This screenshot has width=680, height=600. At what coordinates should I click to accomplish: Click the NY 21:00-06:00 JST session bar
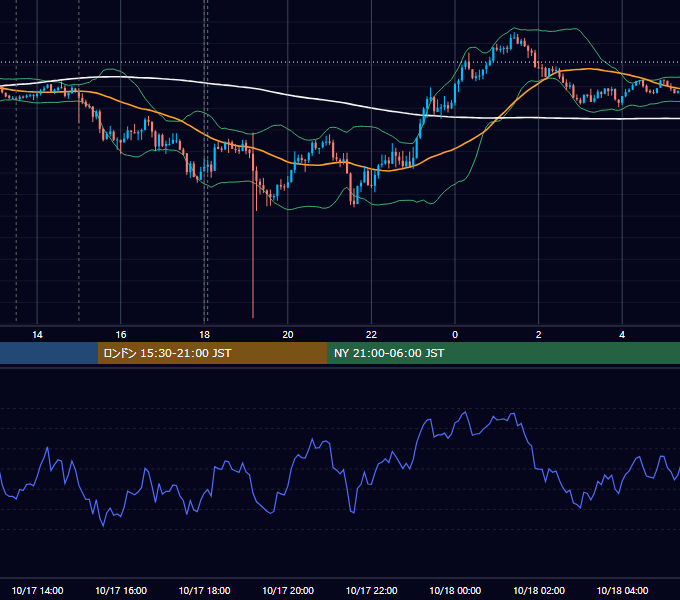pyautogui.click(x=503, y=353)
